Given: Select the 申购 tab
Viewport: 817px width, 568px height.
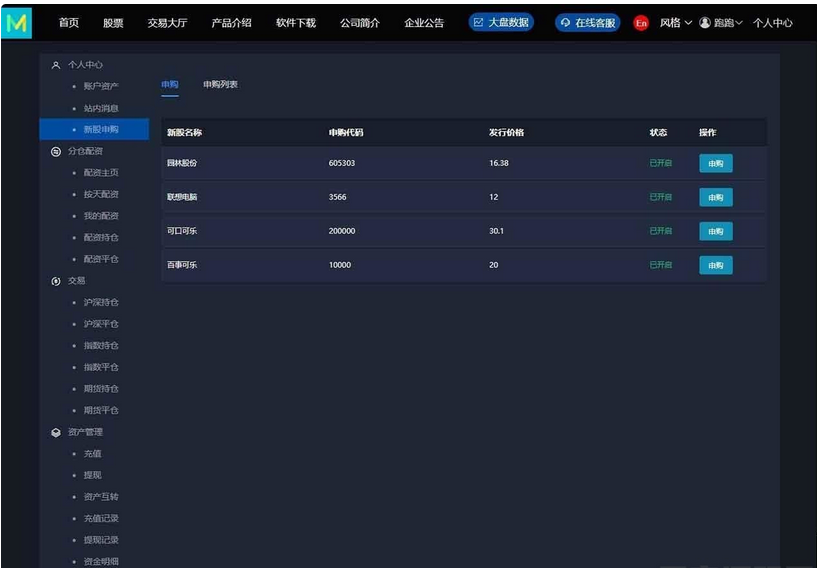Looking at the screenshot, I should pos(170,84).
